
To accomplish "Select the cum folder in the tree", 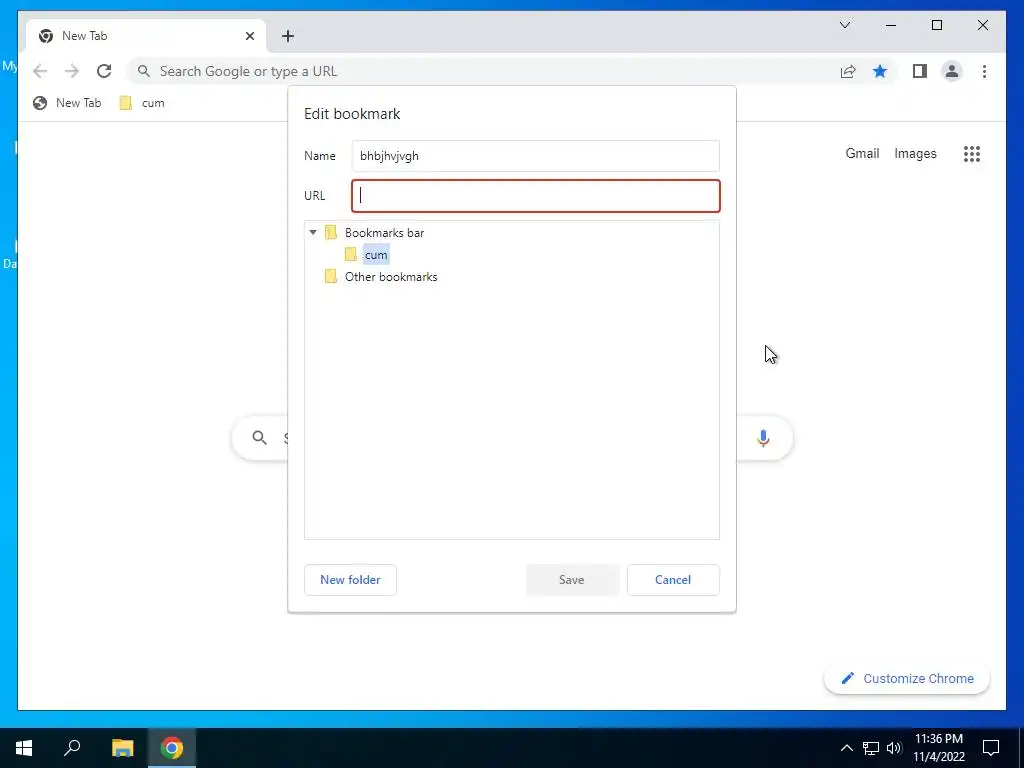I will coord(376,255).
